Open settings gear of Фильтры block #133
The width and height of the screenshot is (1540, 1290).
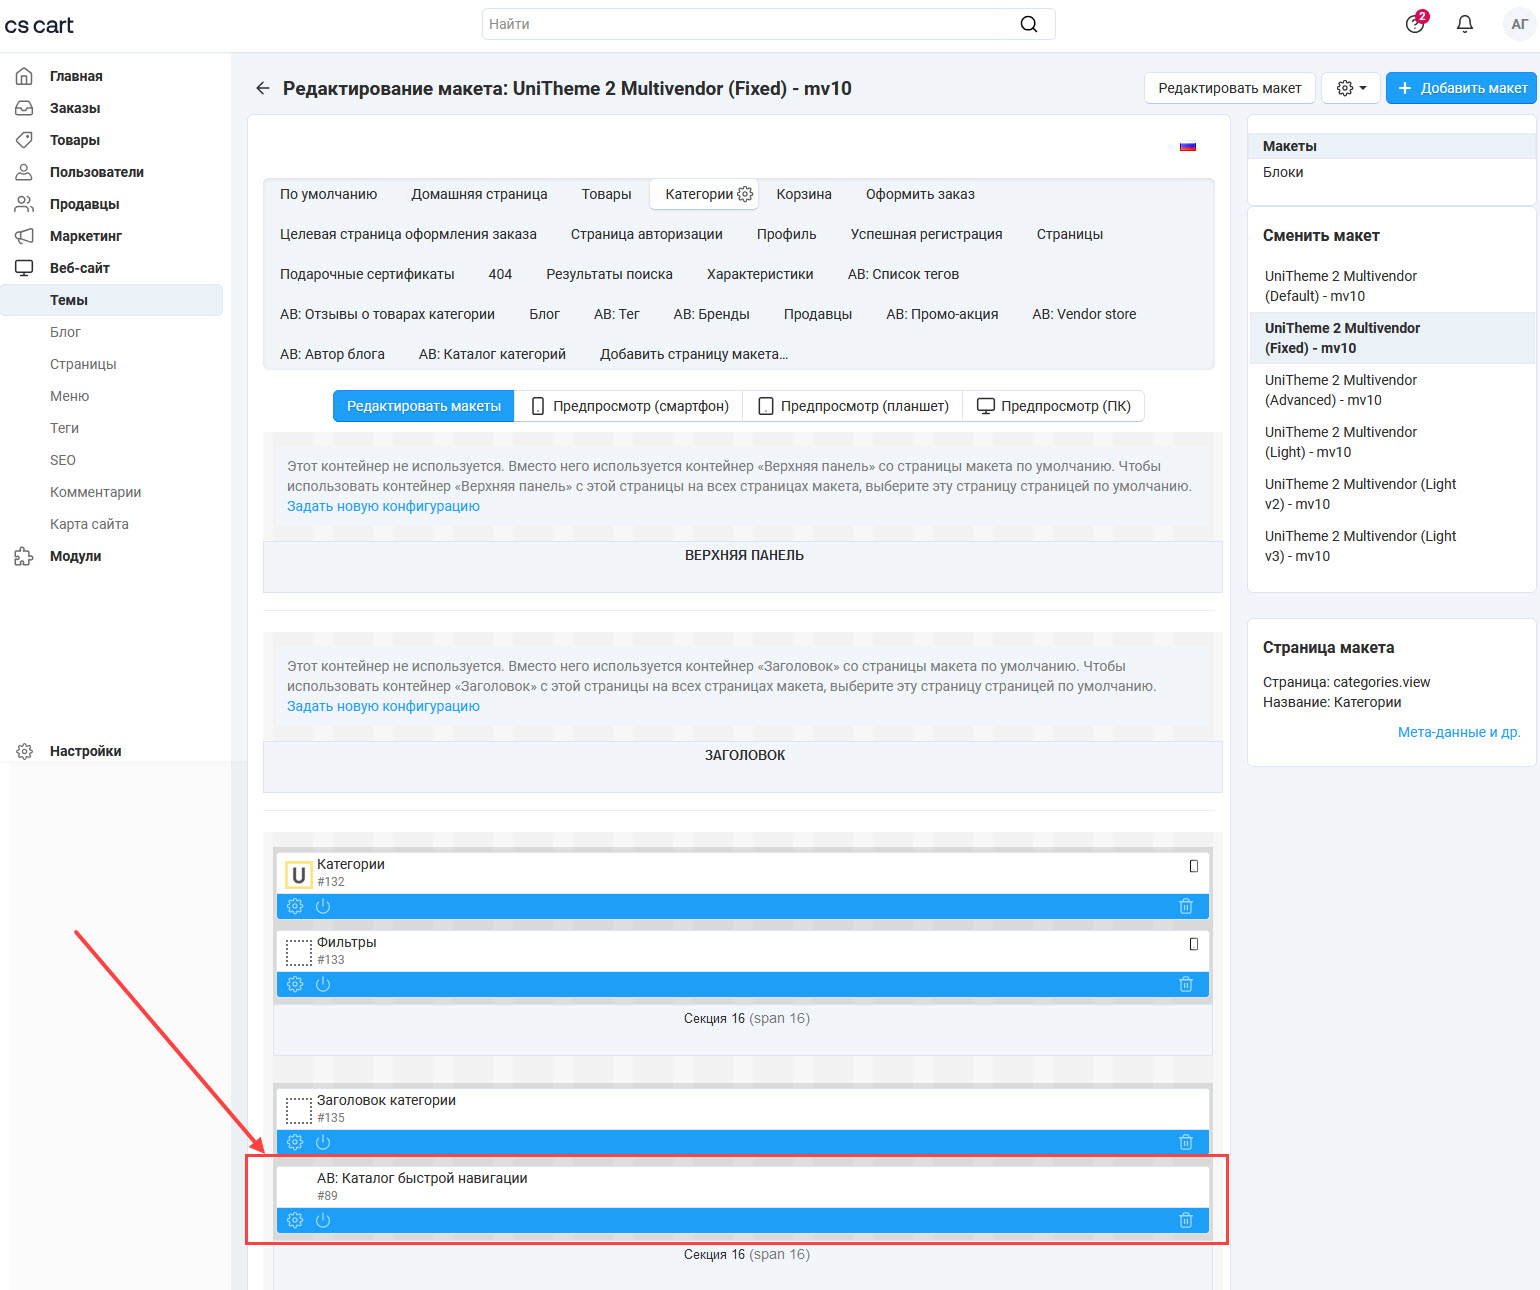(x=295, y=984)
